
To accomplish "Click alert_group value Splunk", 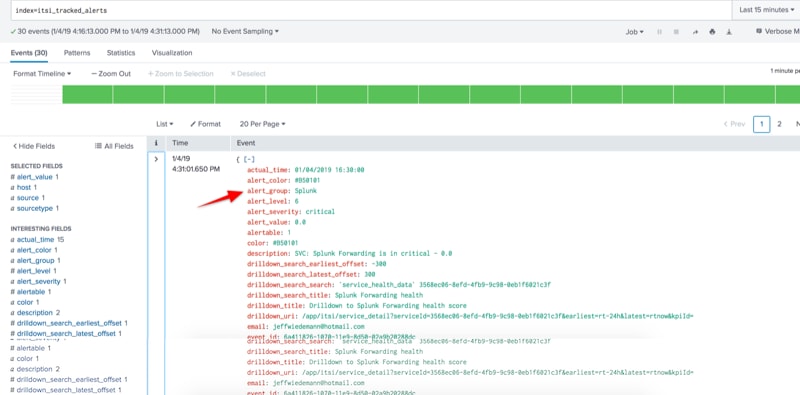I will point(306,191).
